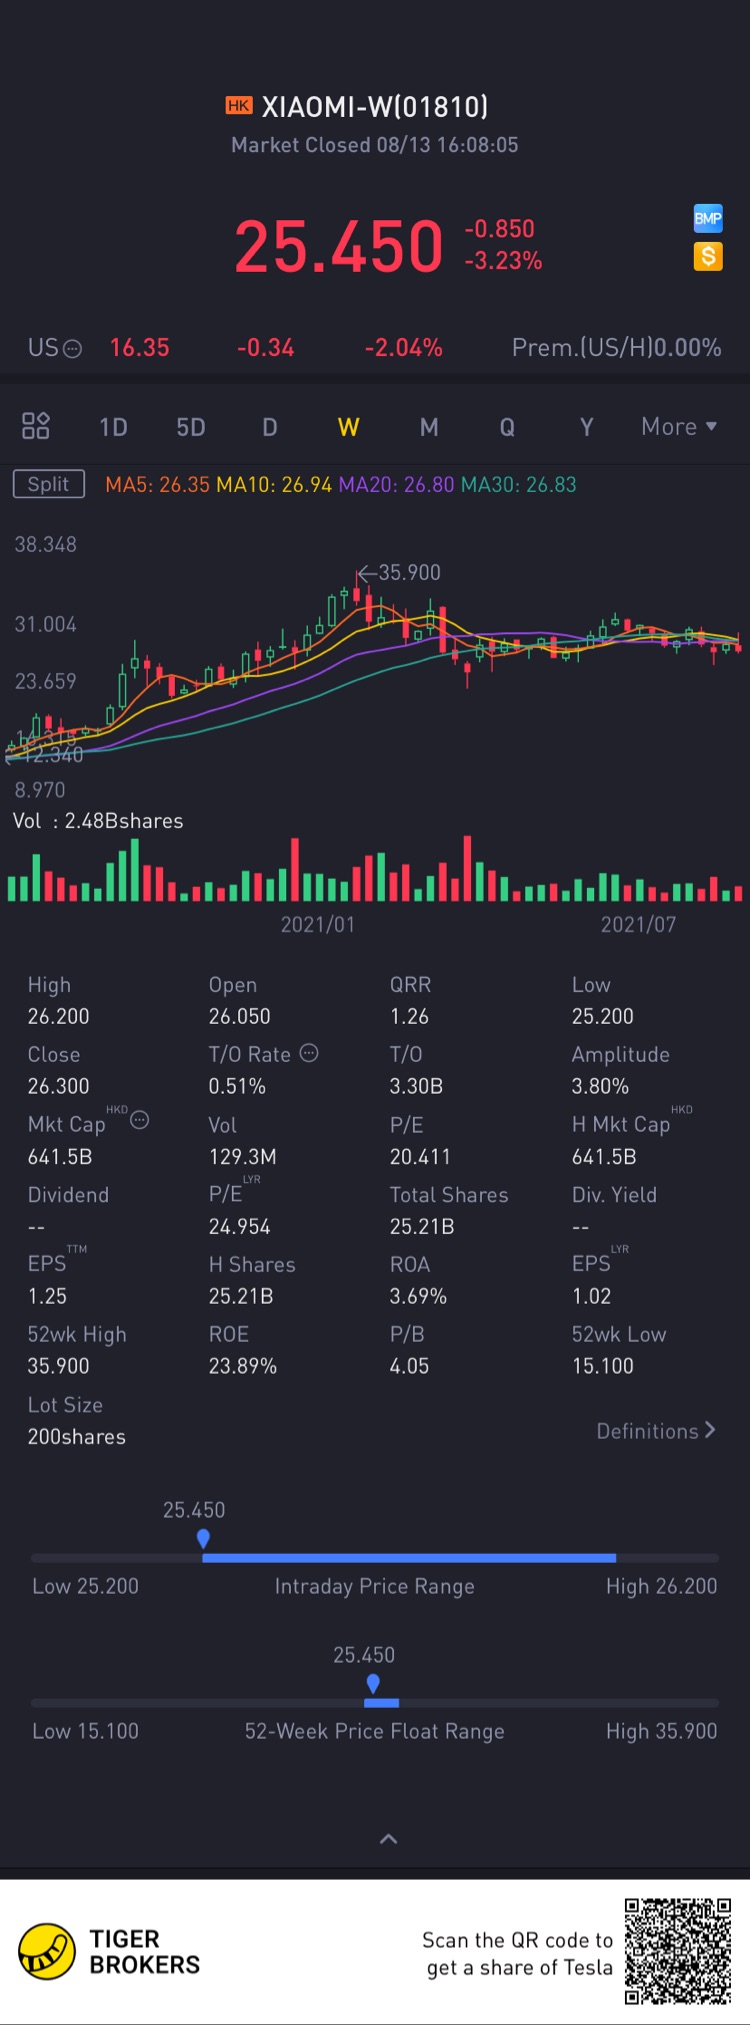Select the M monthly chart tab

[x=429, y=427]
